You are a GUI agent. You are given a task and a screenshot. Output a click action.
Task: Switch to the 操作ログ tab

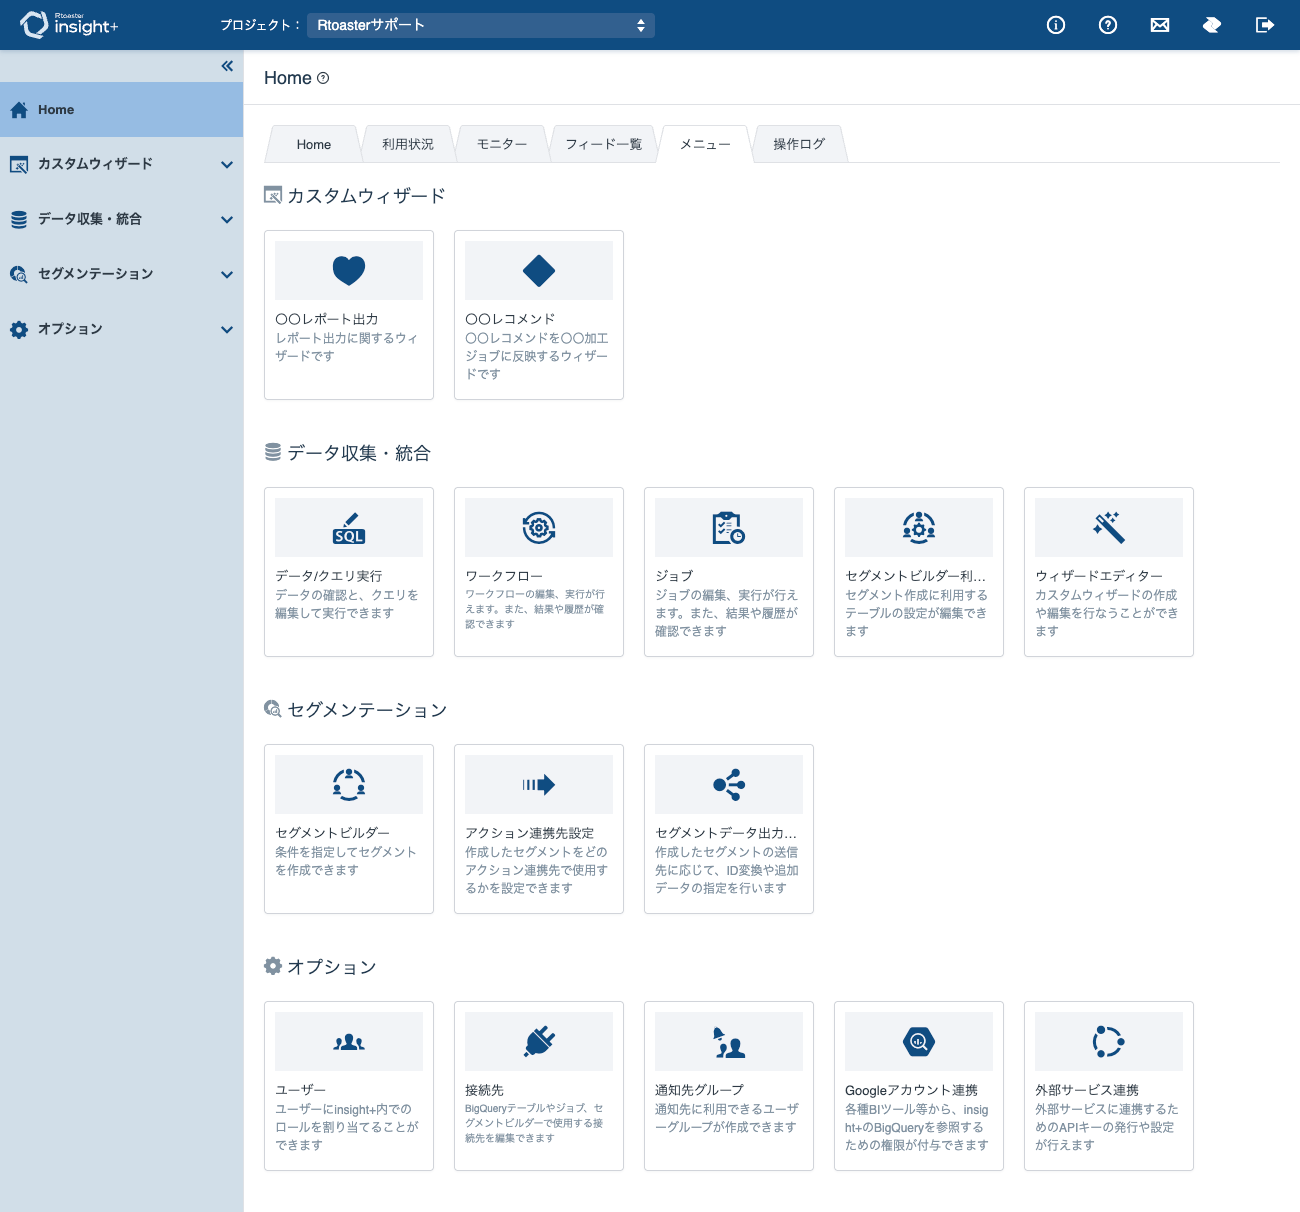tap(800, 144)
